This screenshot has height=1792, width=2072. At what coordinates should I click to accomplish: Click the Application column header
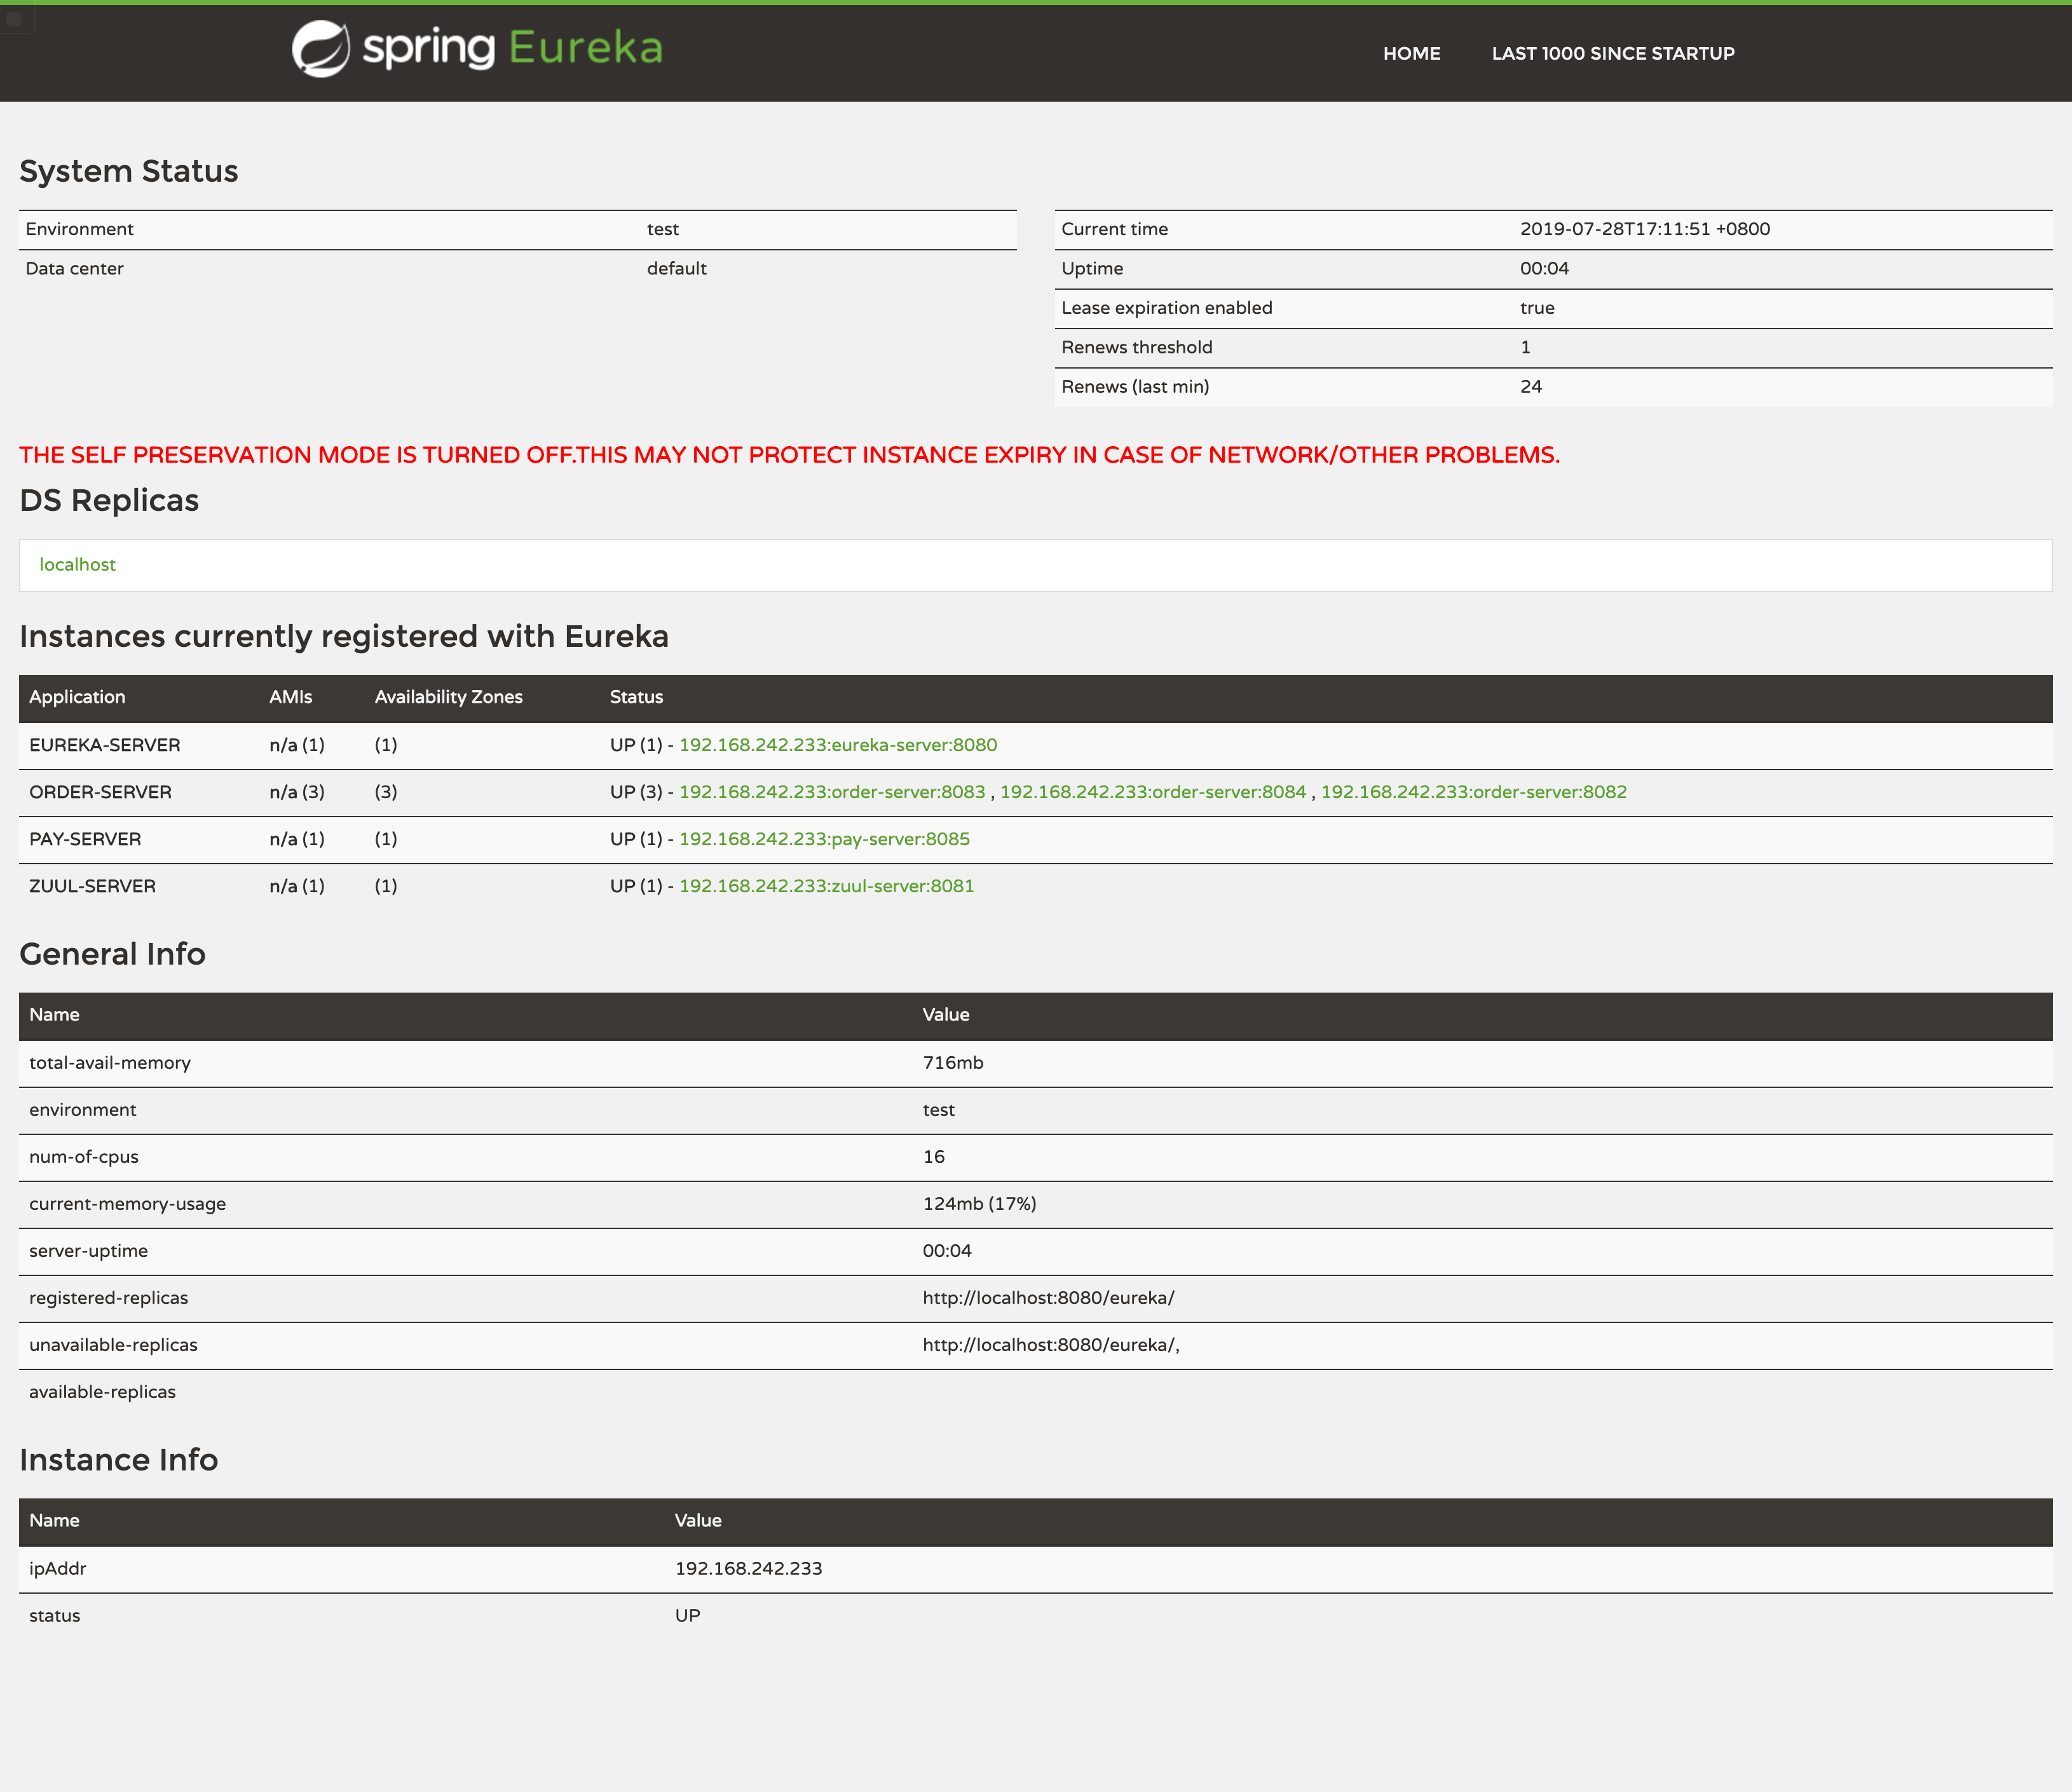(77, 697)
